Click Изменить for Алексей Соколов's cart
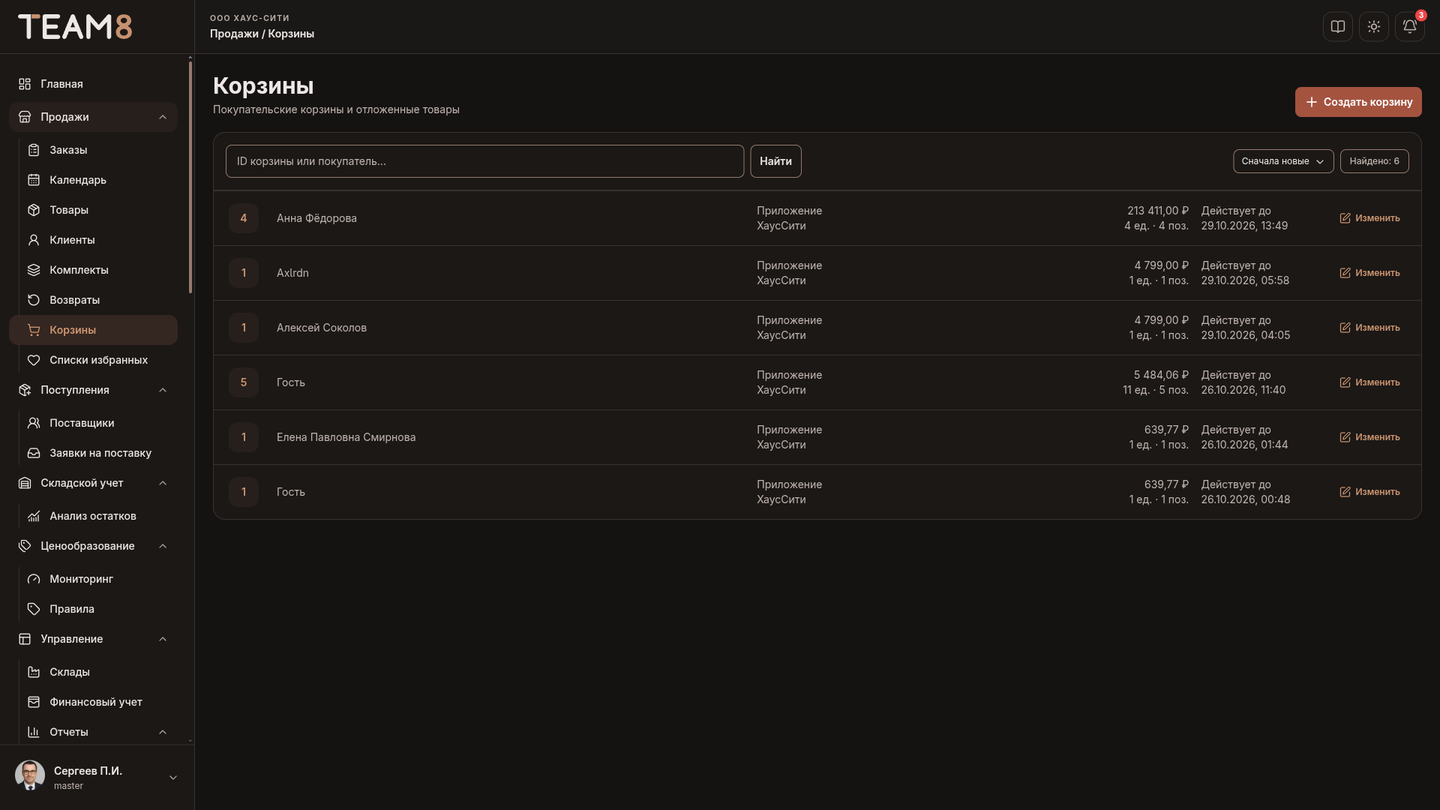This screenshot has width=1440, height=810. pyautogui.click(x=1370, y=328)
